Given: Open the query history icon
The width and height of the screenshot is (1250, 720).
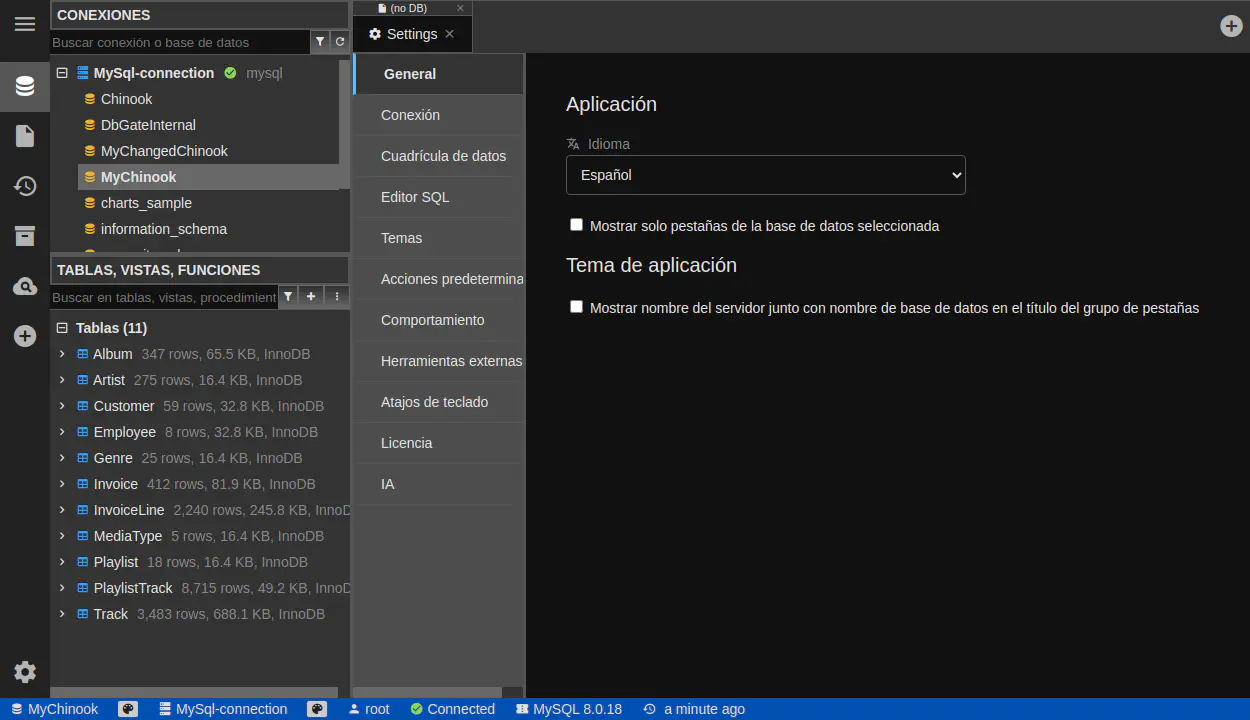Looking at the screenshot, I should click(x=25, y=186).
